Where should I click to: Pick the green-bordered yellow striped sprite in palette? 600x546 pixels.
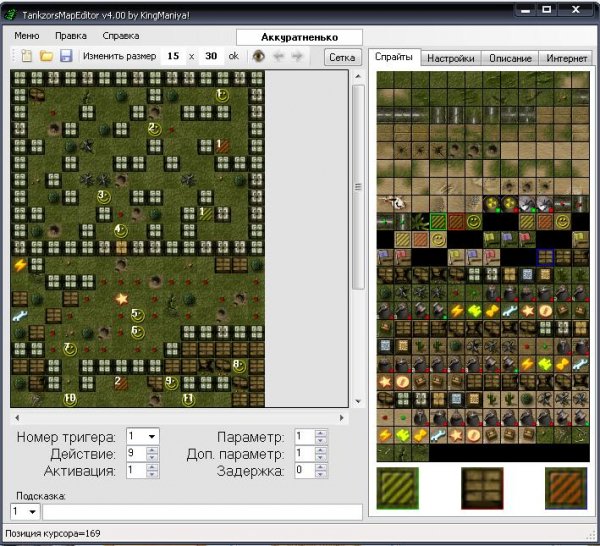(x=438, y=222)
